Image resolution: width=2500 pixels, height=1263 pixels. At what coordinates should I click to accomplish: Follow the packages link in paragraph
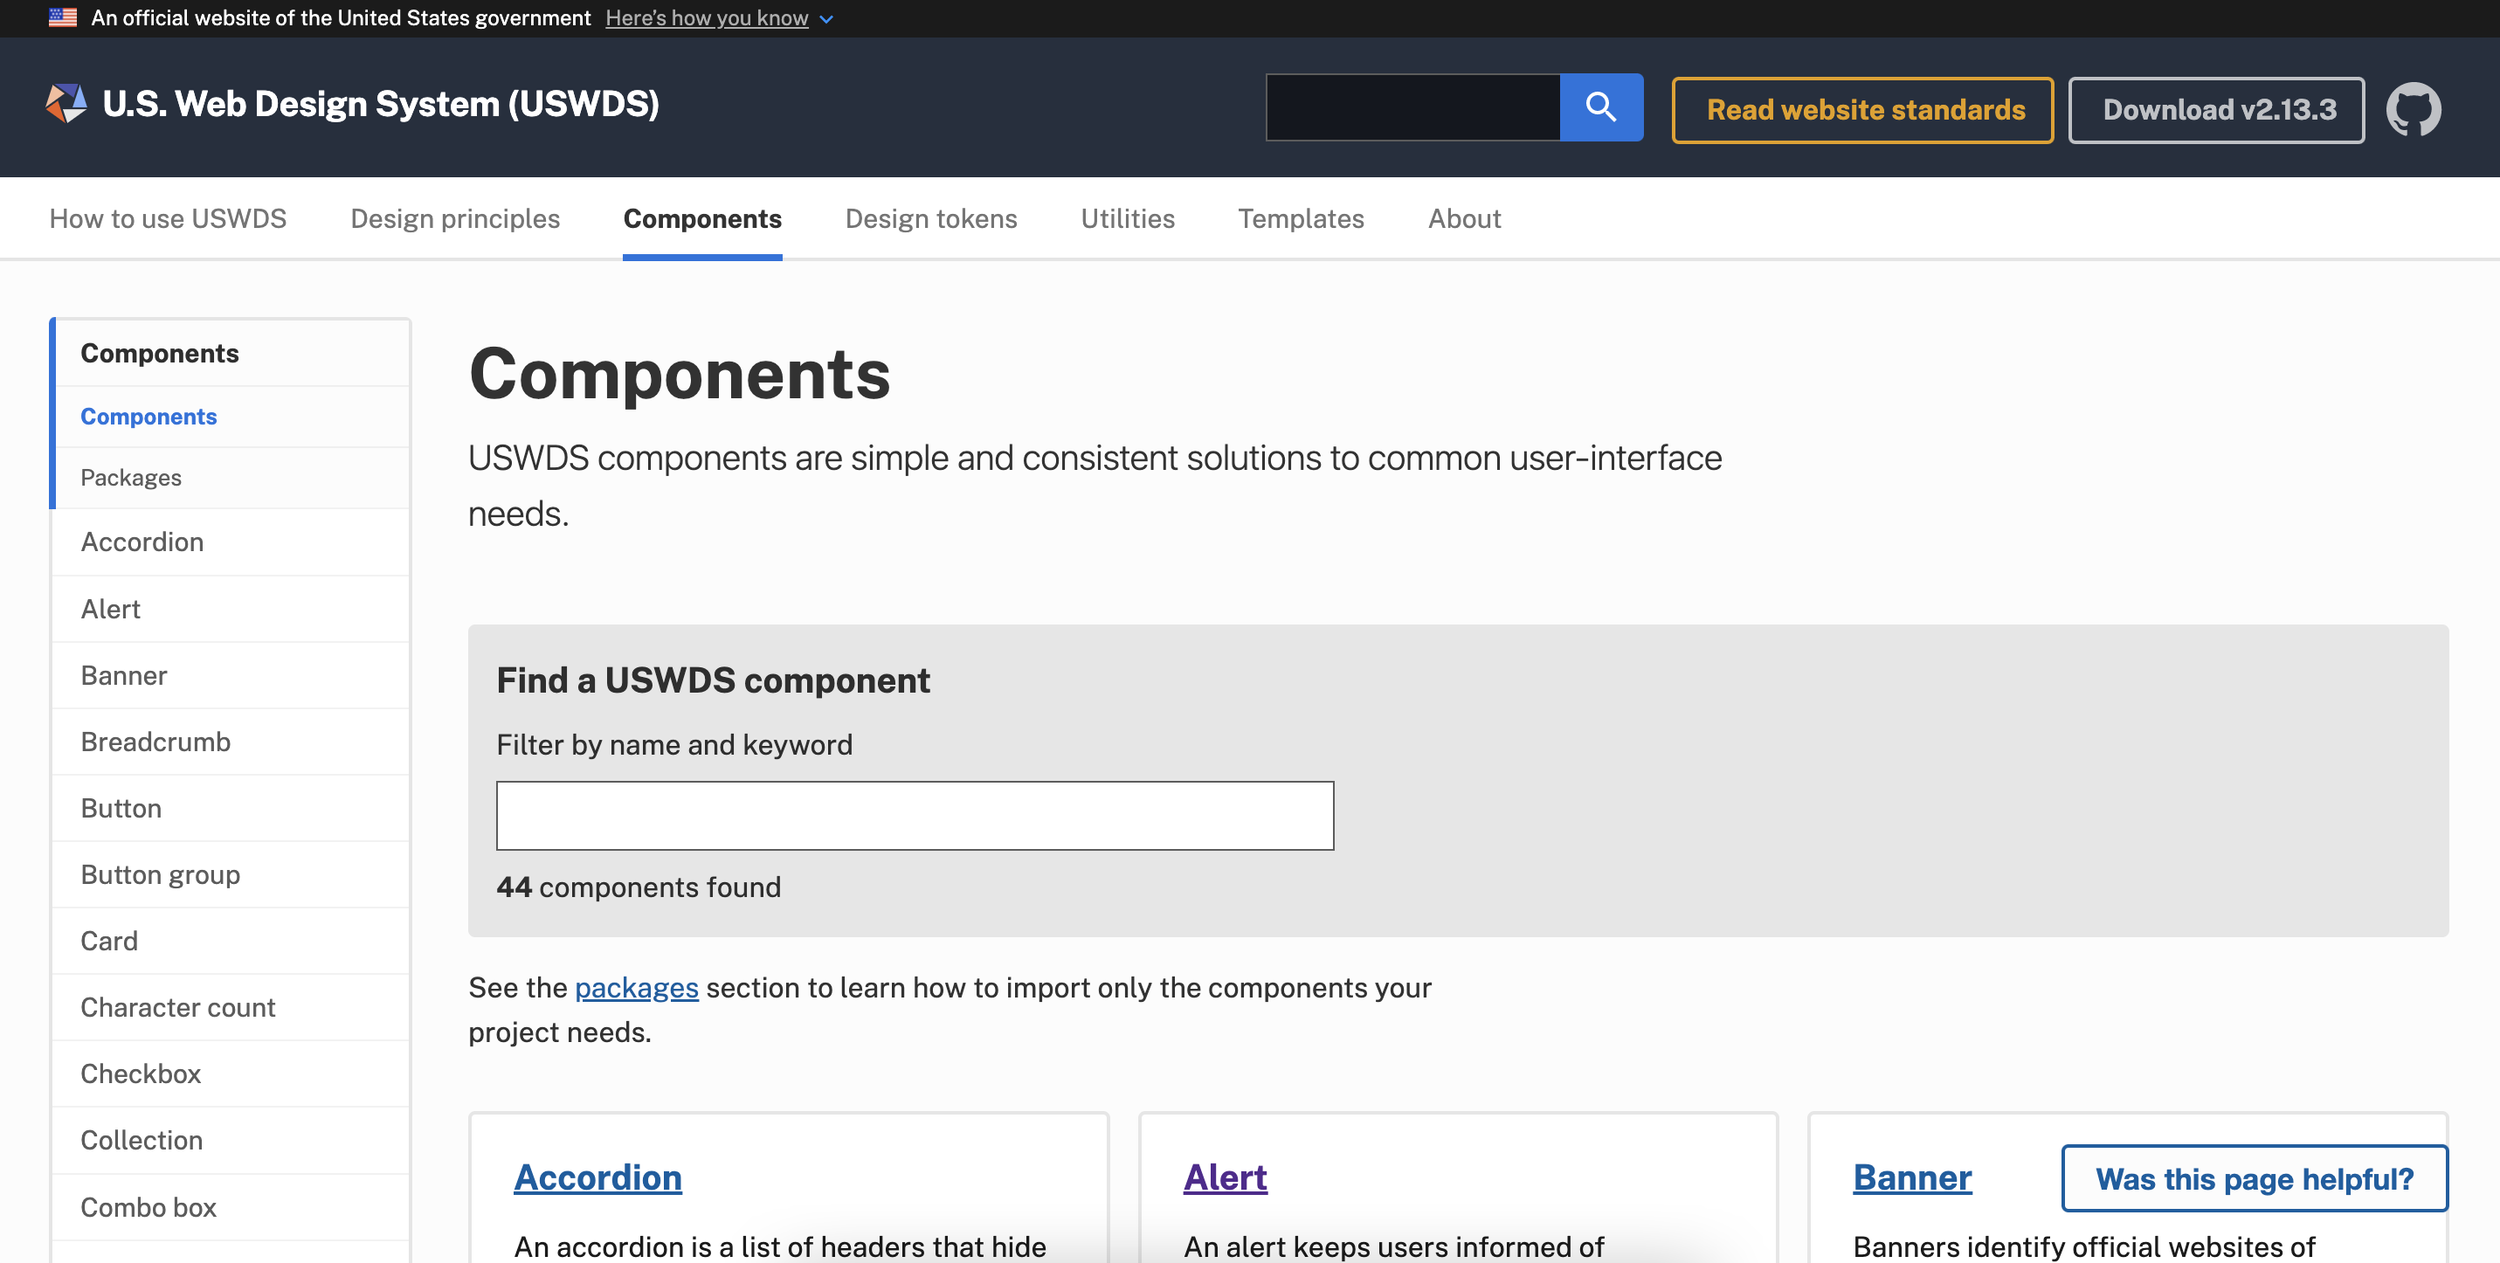(x=636, y=987)
